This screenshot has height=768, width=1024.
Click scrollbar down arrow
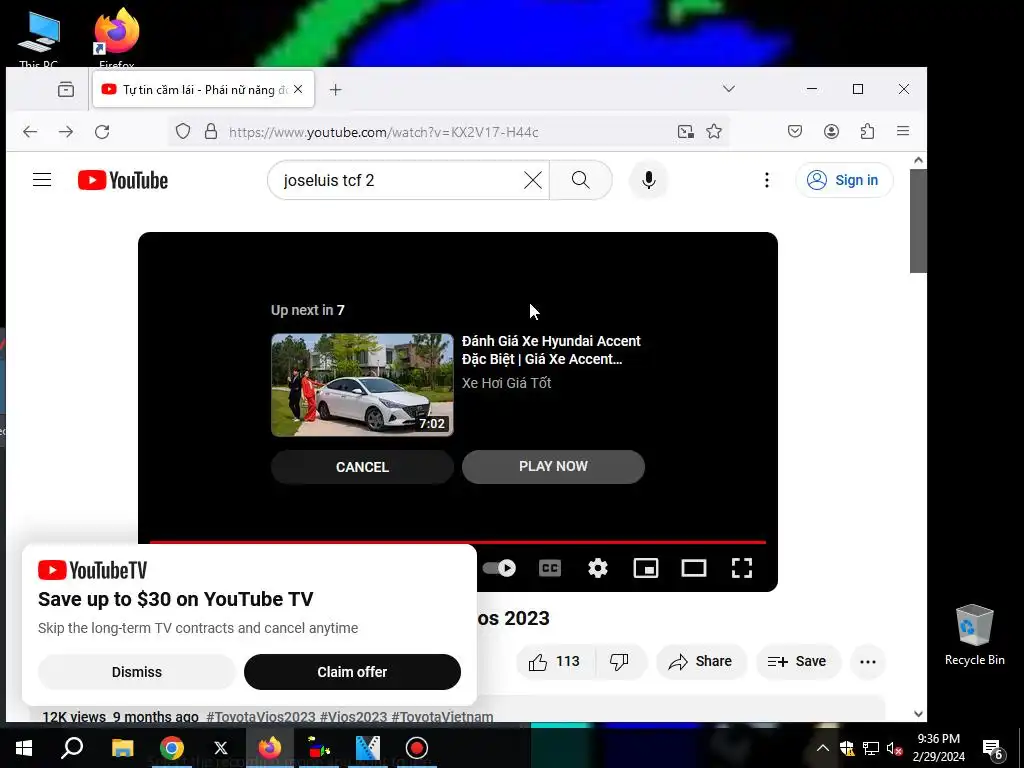(918, 714)
